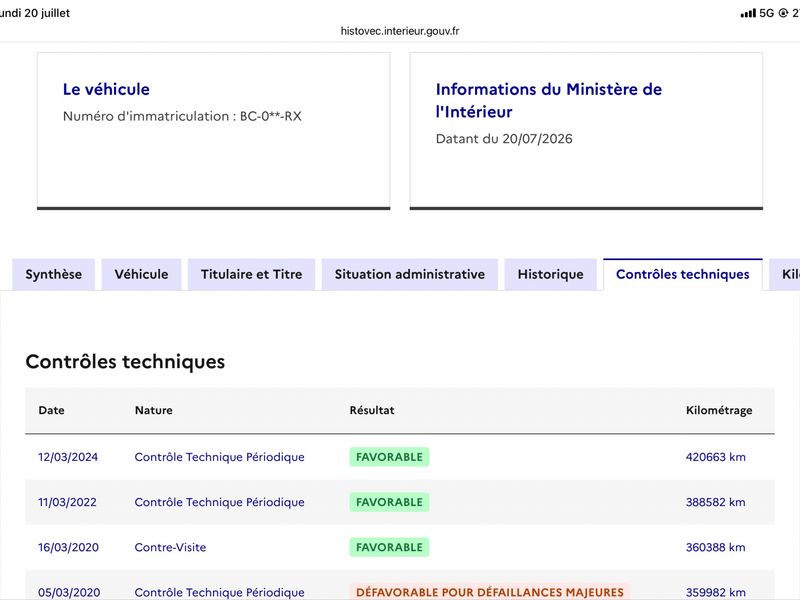Tap the histovec.interieur.gouv.fr address bar
This screenshot has height=600, width=800.
[x=400, y=31]
